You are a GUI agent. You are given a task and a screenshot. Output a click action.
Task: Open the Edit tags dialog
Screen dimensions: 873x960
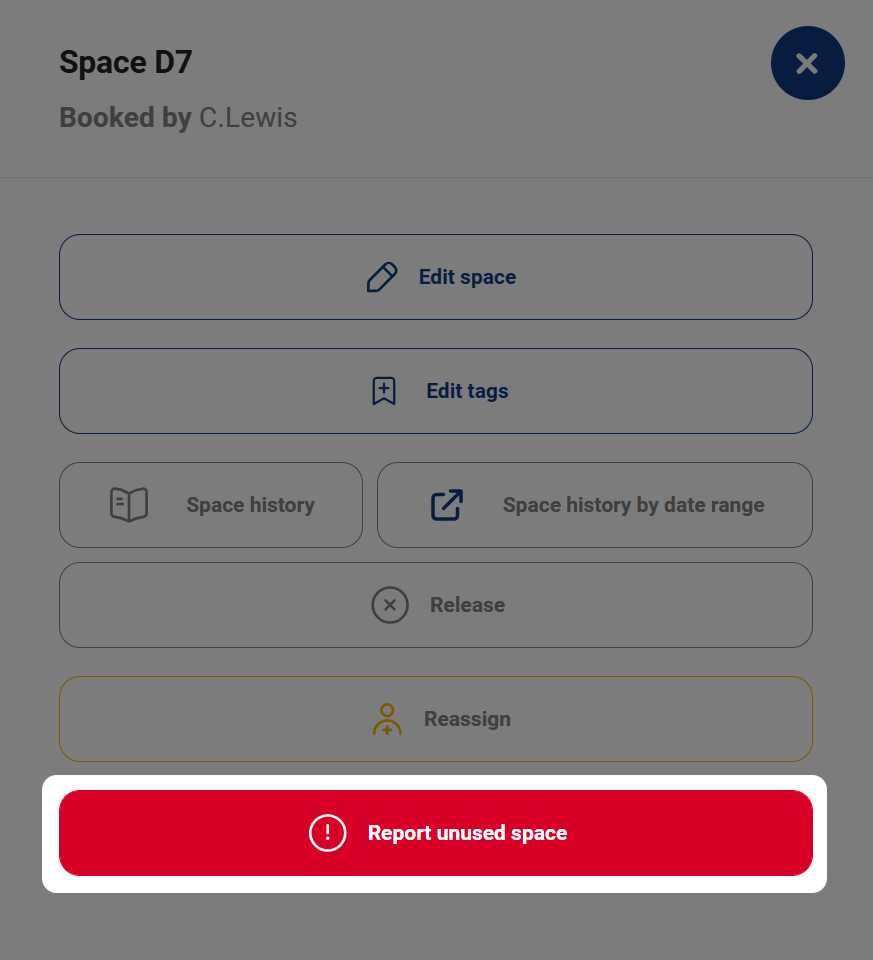(436, 391)
